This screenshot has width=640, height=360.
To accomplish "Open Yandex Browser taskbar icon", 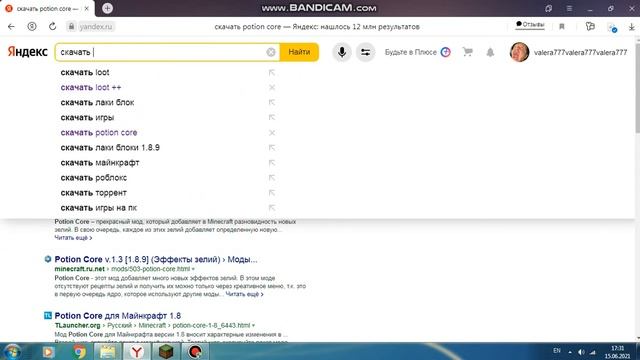I will click(x=137, y=351).
